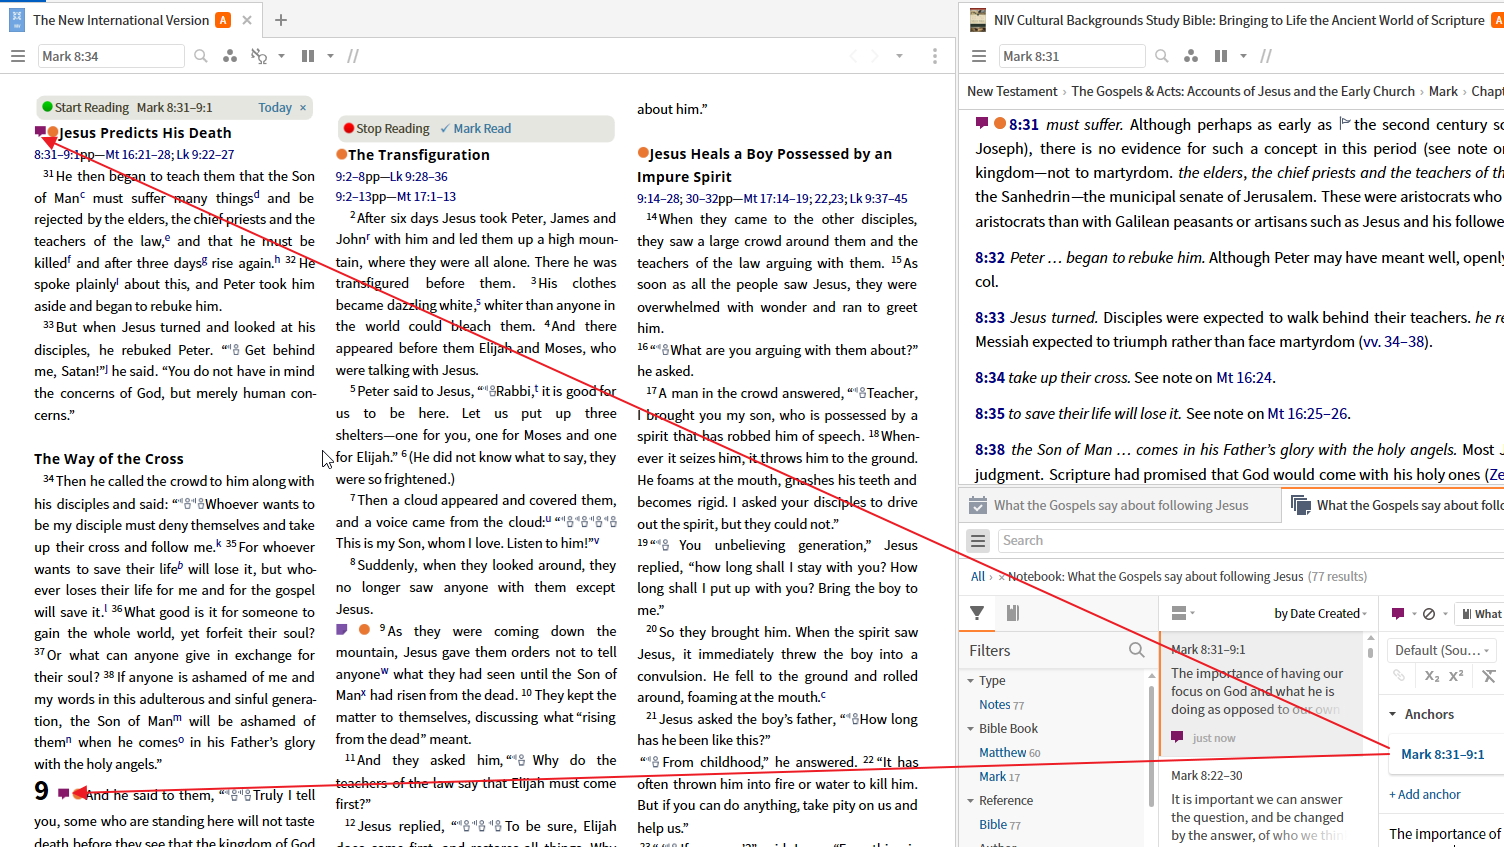Select the funnel Filters sidebar tab
Viewport: 1504px width, 847px height.
(x=977, y=613)
